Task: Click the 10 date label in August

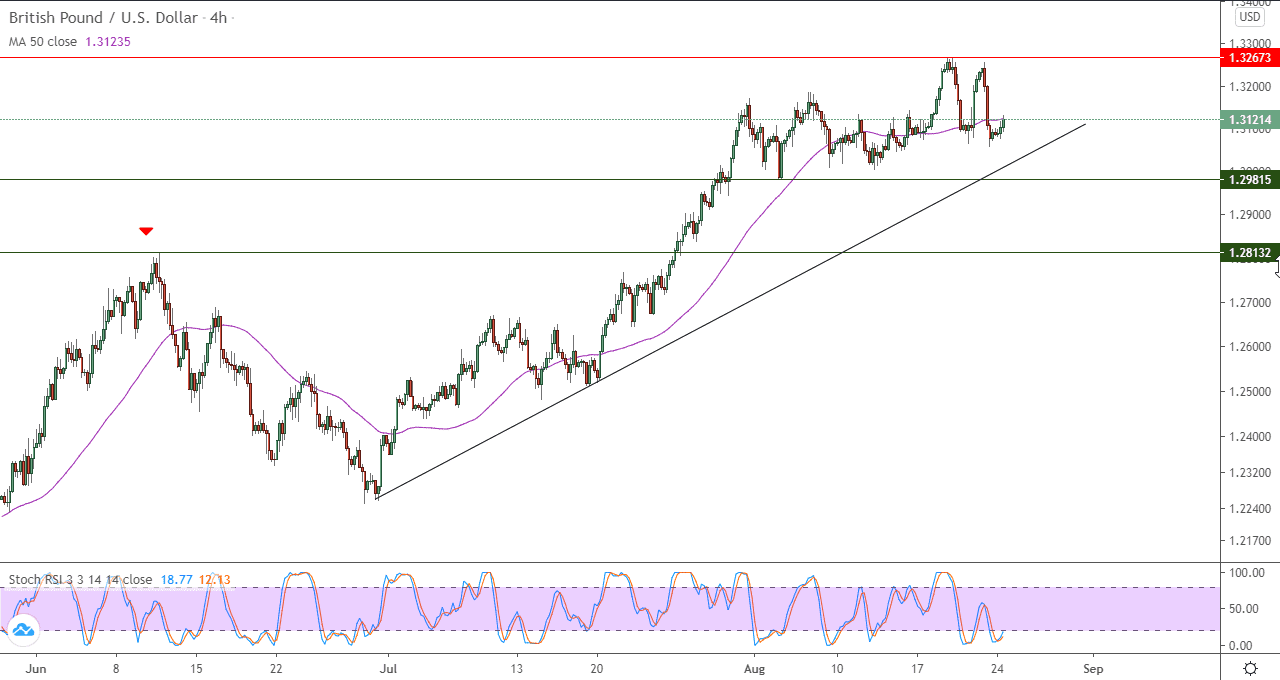Action: (x=836, y=669)
